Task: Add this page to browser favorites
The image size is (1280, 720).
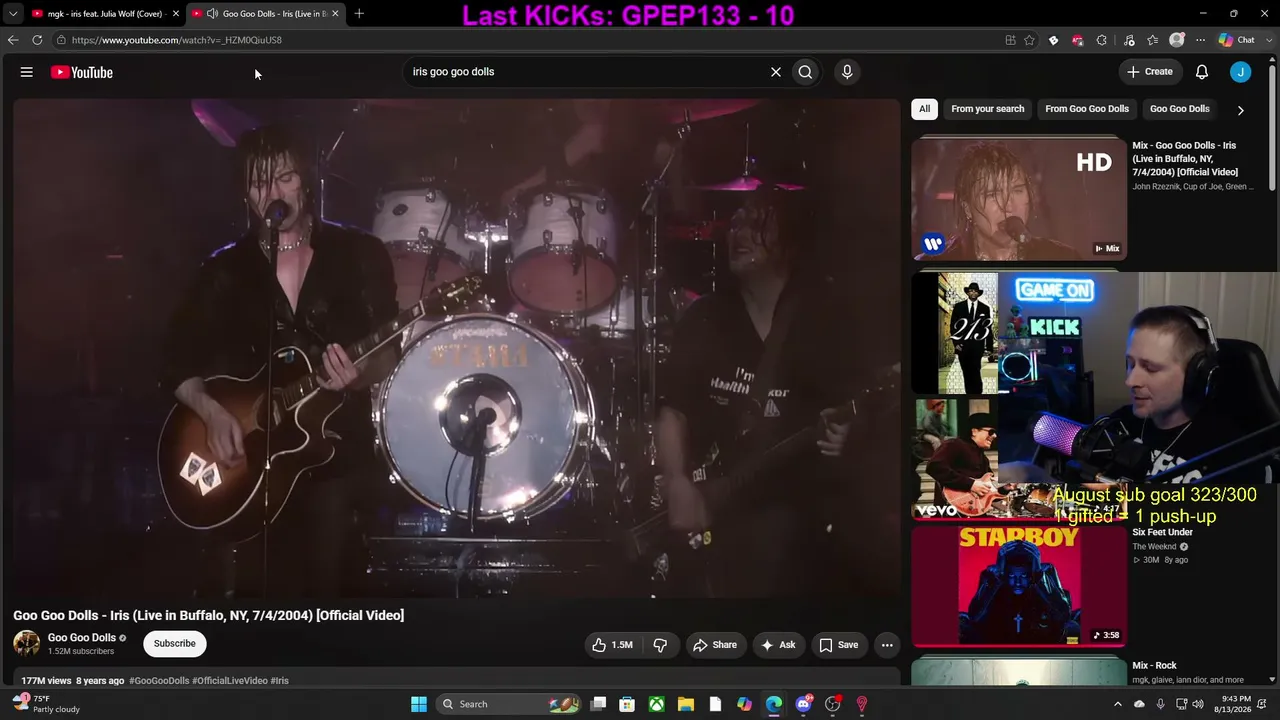Action: pyautogui.click(x=1029, y=40)
